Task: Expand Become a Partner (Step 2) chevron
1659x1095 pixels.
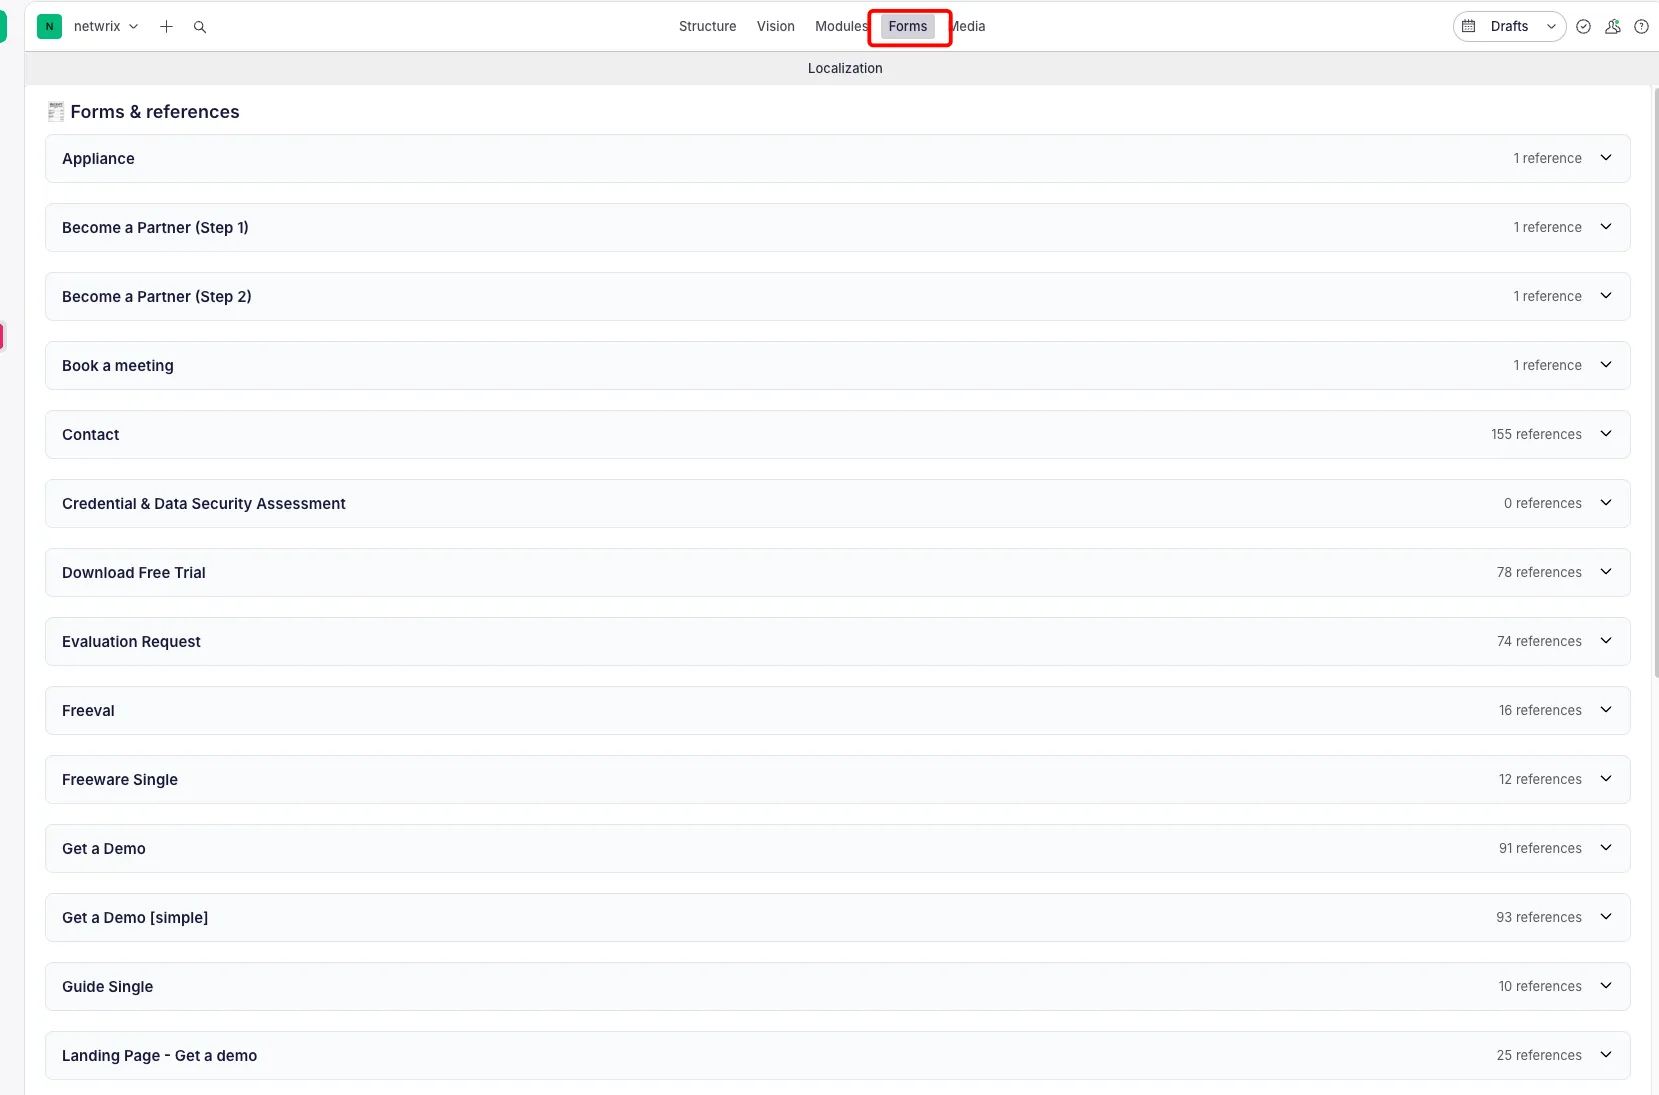Action: [1606, 296]
